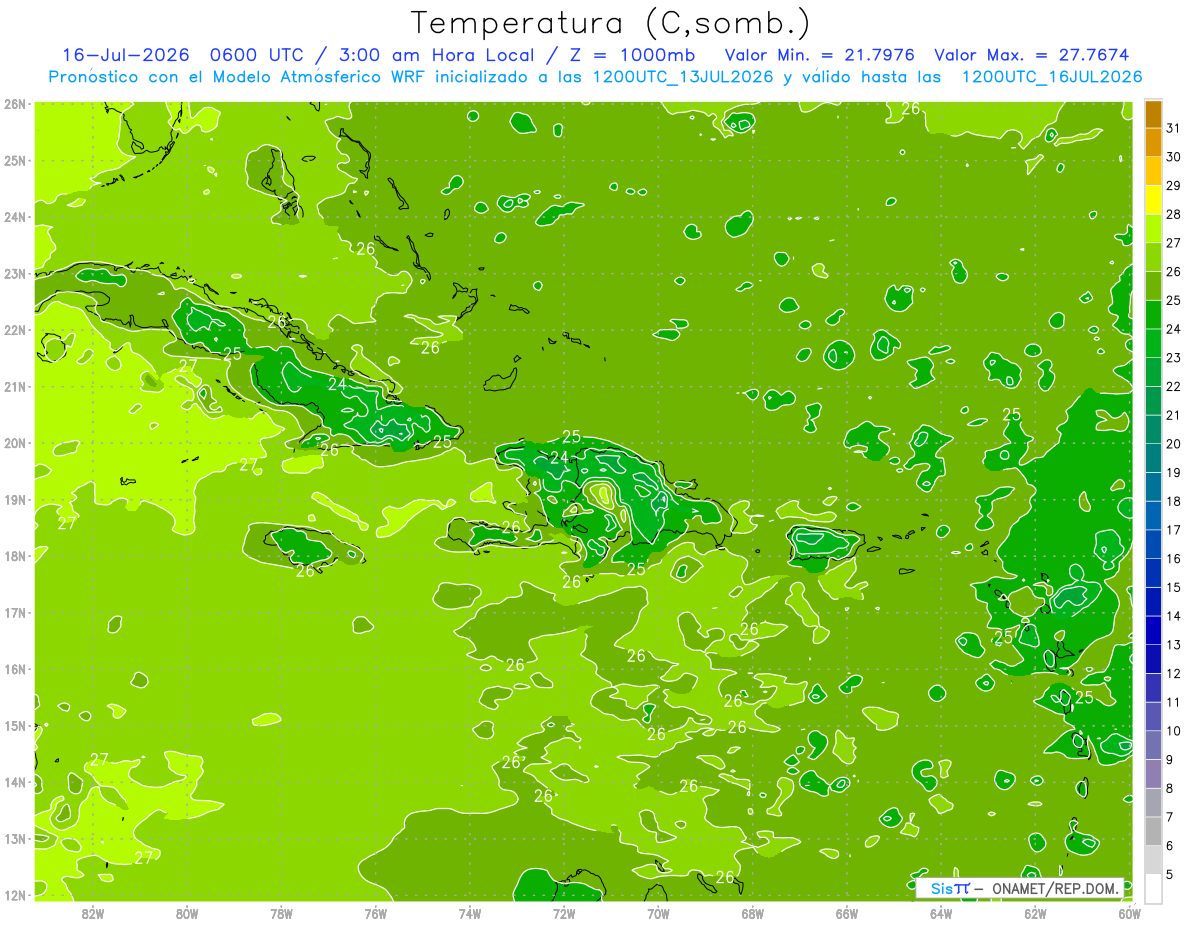Image resolution: width=1200 pixels, height=927 pixels.
Task: Click the '60W' longitude axis label
Action: (1130, 913)
